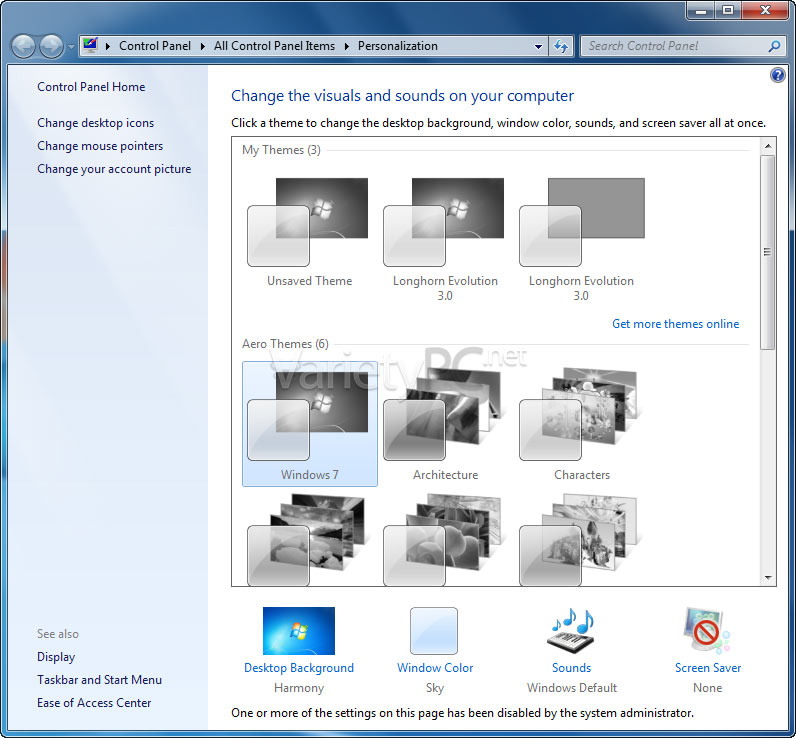The image size is (796, 738).
Task: Select the Longhorn Evolution 3.0 theme with gray background
Action: point(581,239)
